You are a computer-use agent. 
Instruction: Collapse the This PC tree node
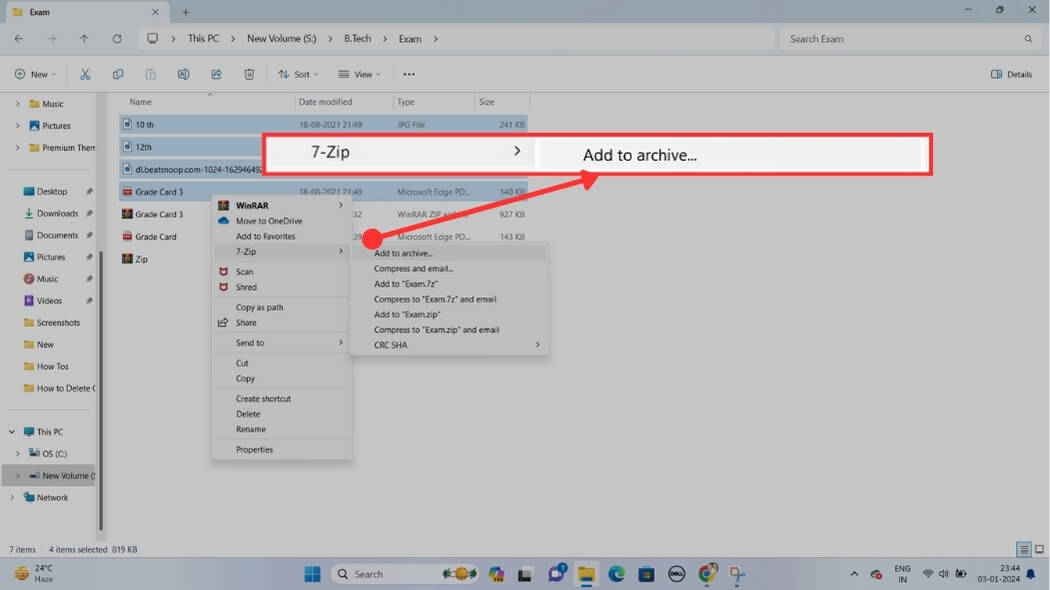(12, 432)
